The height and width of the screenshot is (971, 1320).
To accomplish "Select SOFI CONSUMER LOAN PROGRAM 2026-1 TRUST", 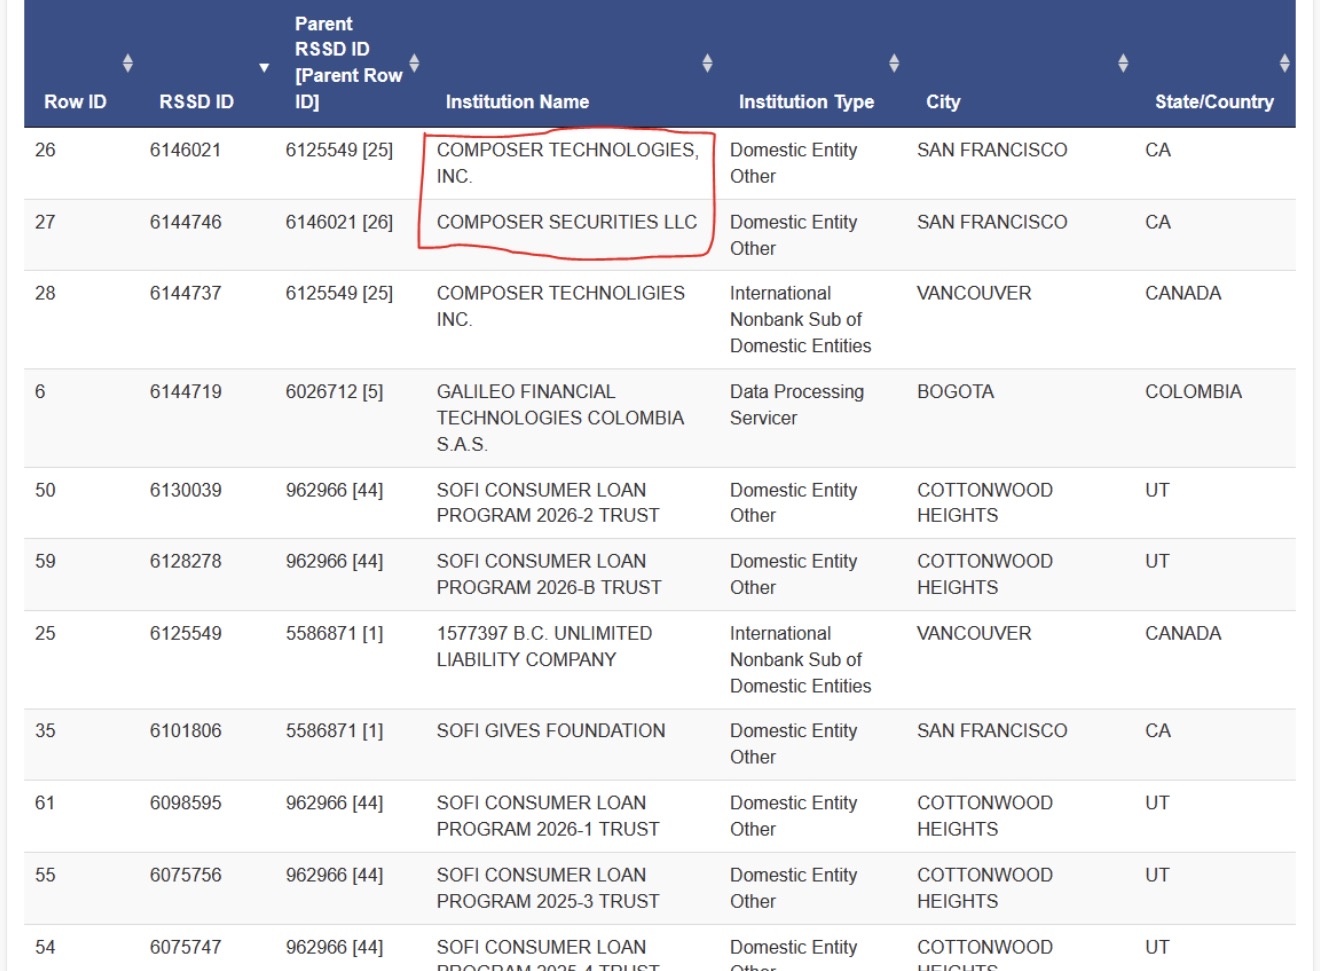I will coord(548,816).
